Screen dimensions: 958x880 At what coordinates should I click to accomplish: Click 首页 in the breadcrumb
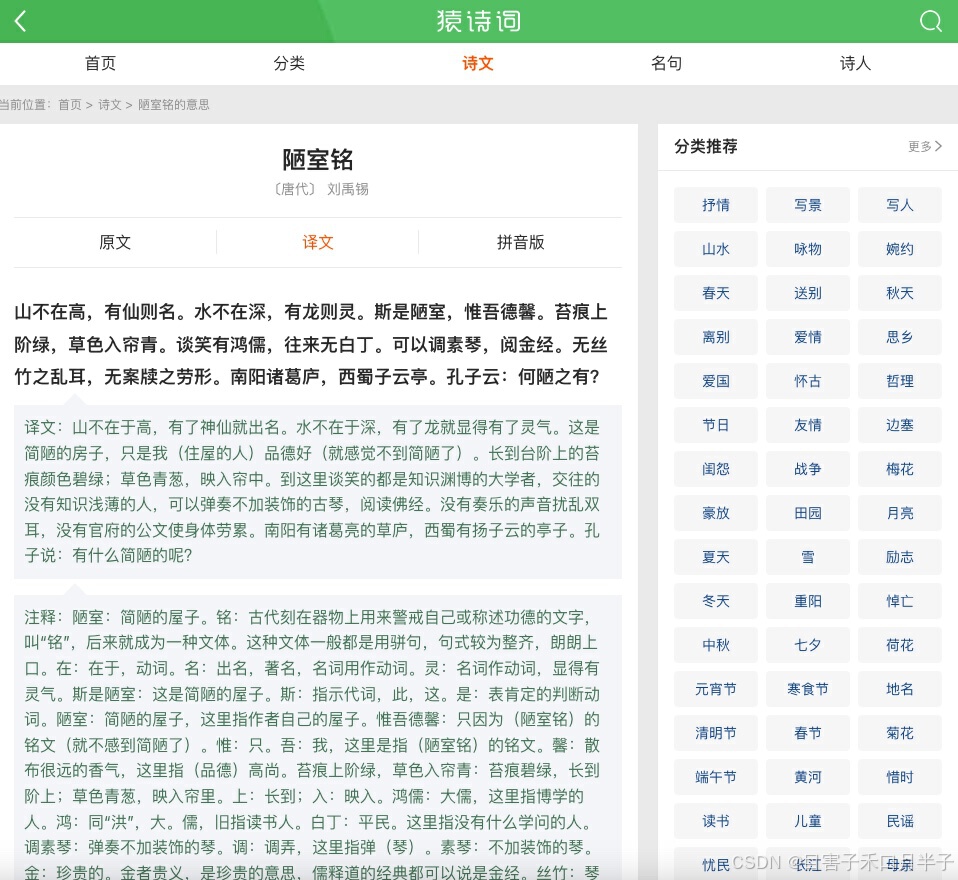coord(70,104)
